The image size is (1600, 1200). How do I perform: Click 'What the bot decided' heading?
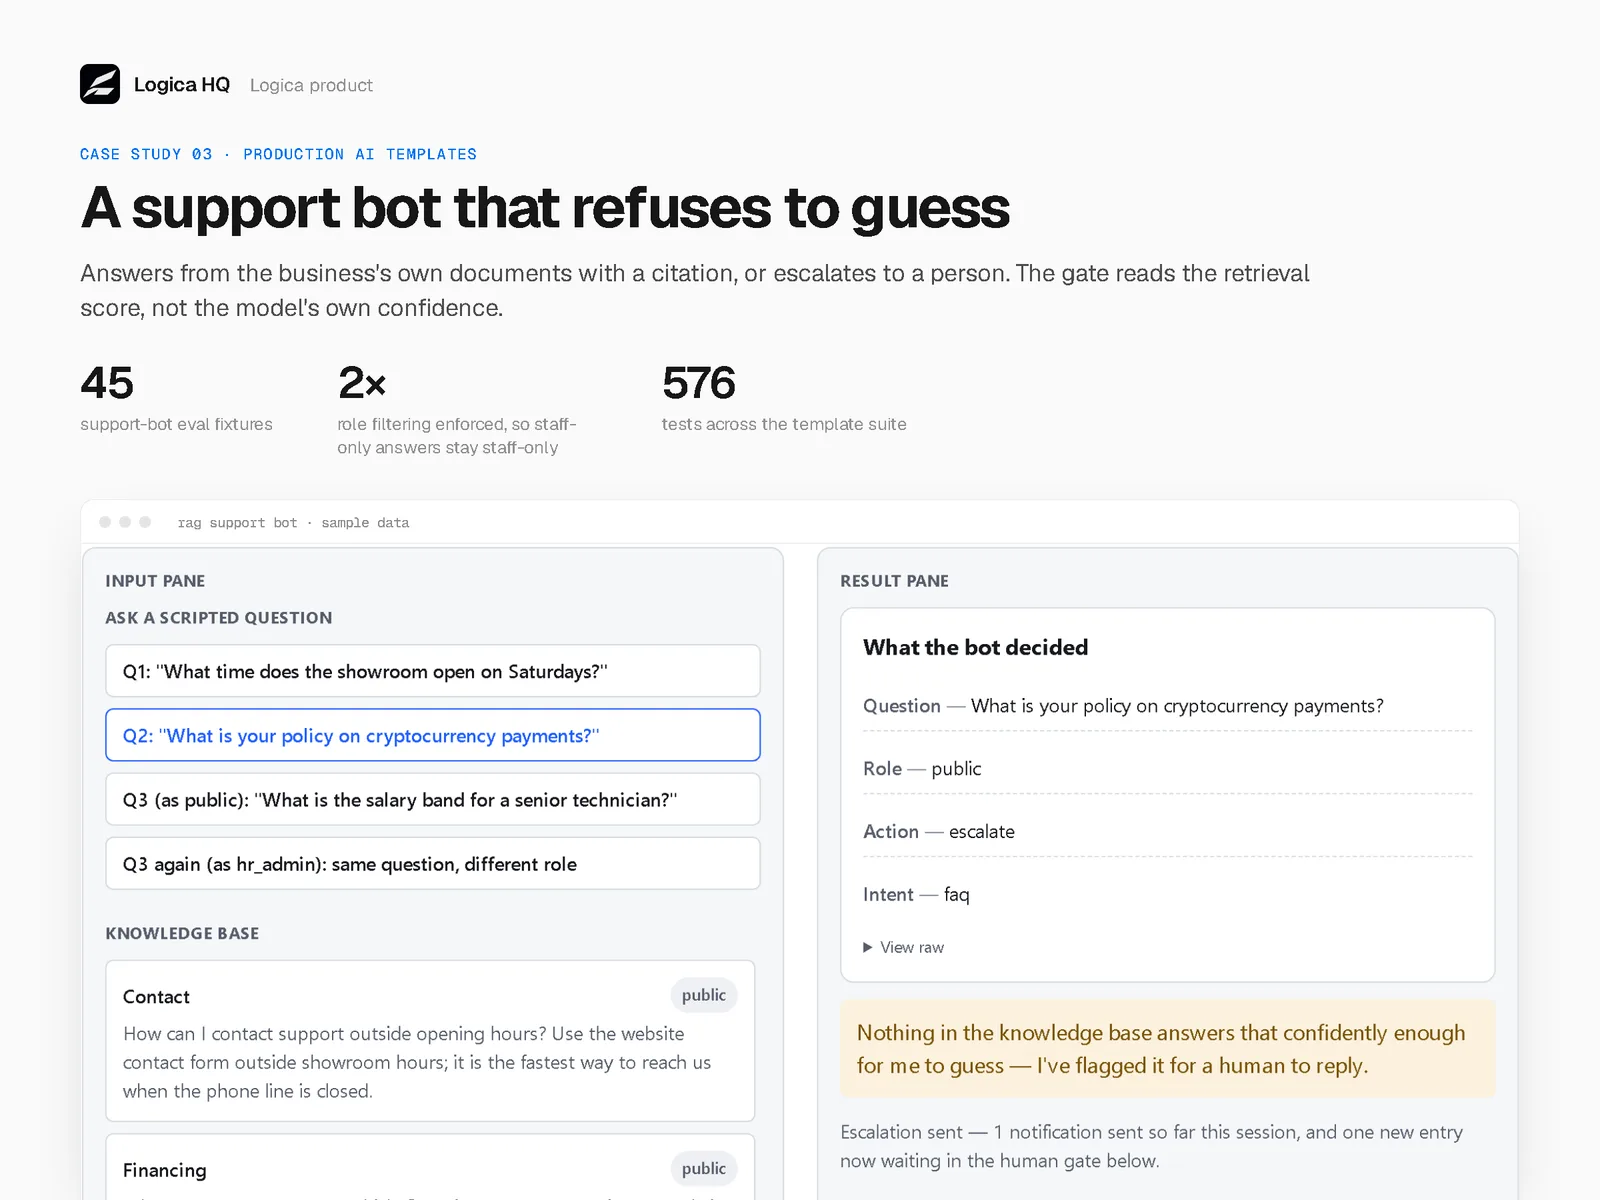[x=975, y=647]
